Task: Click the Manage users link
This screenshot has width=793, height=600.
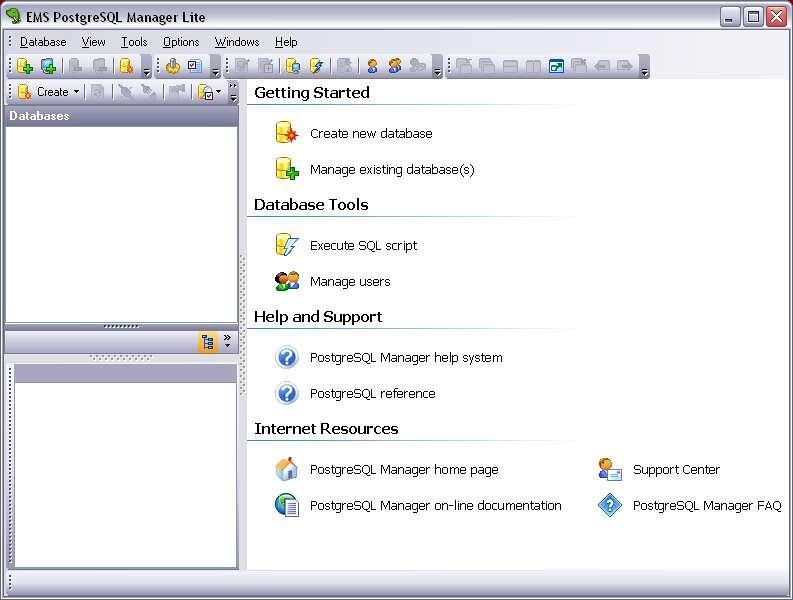Action: [350, 281]
